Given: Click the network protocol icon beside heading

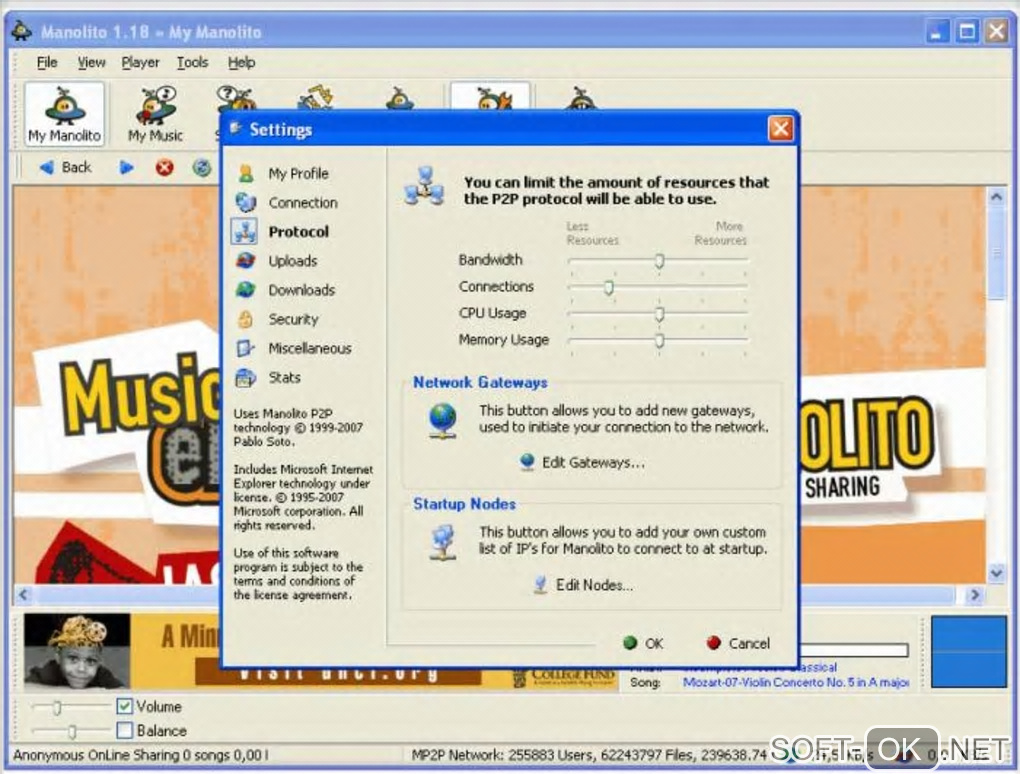Looking at the screenshot, I should (x=423, y=186).
